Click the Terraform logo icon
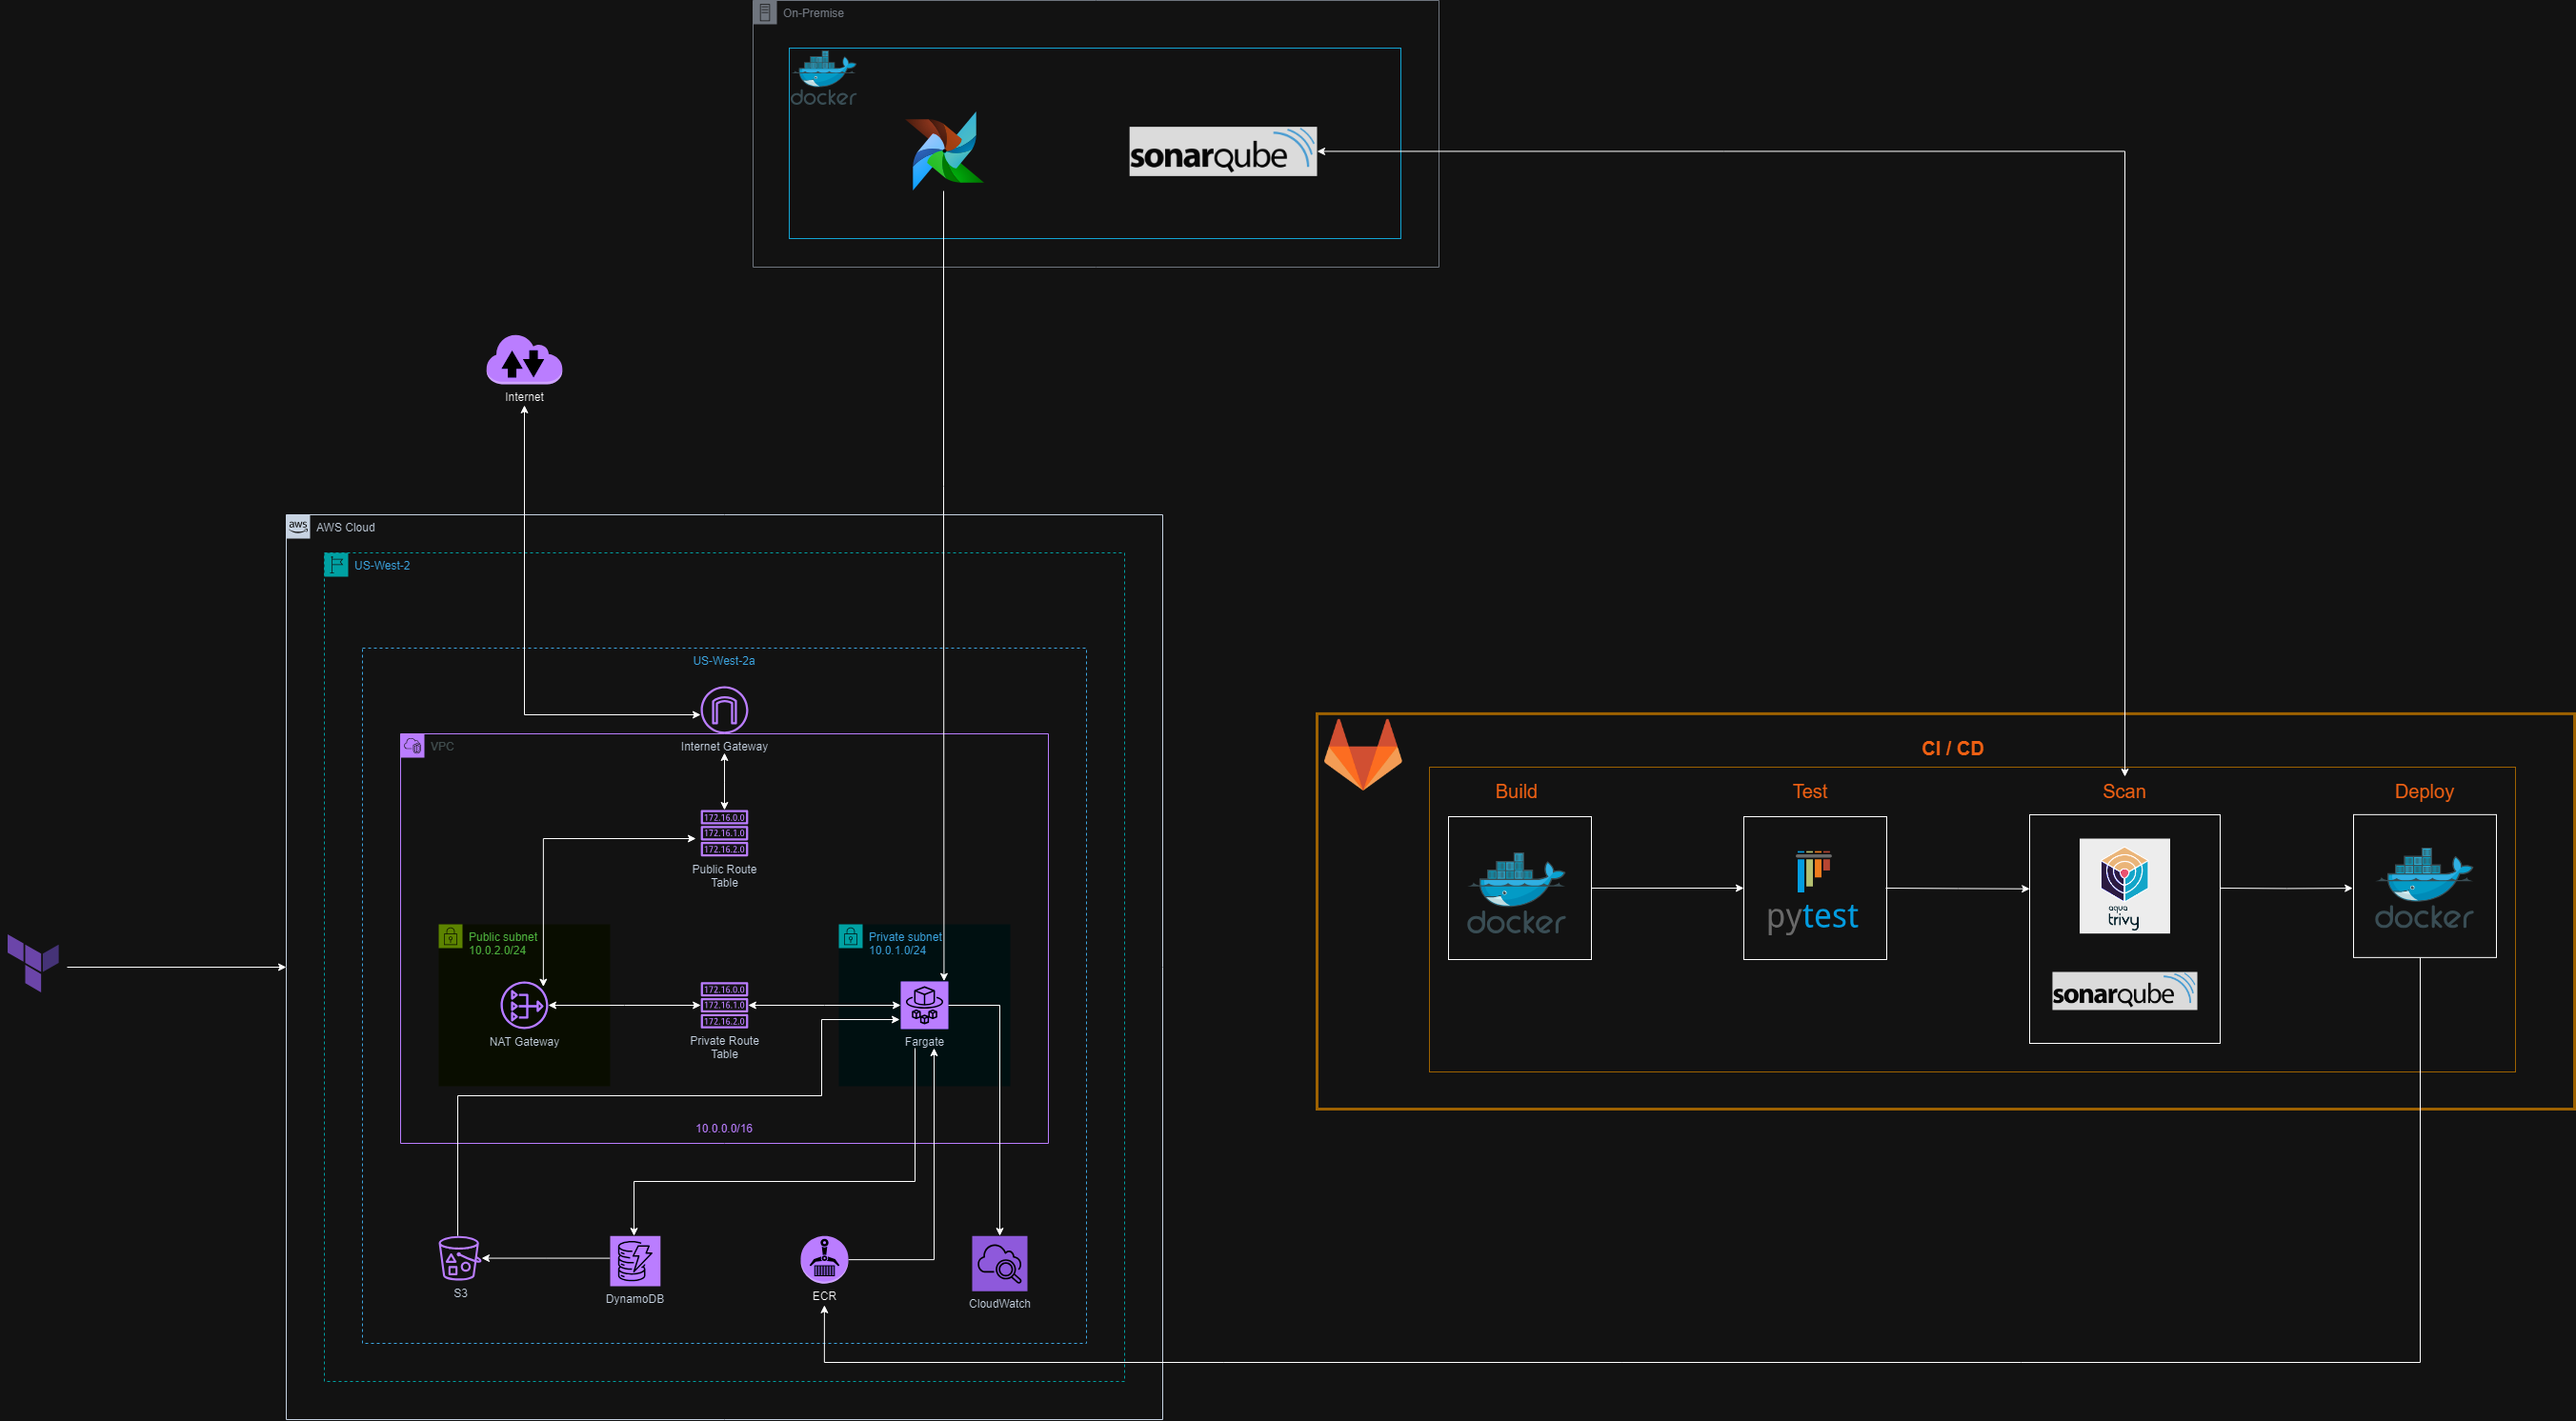This screenshot has width=2576, height=1421. pyautogui.click(x=33, y=961)
